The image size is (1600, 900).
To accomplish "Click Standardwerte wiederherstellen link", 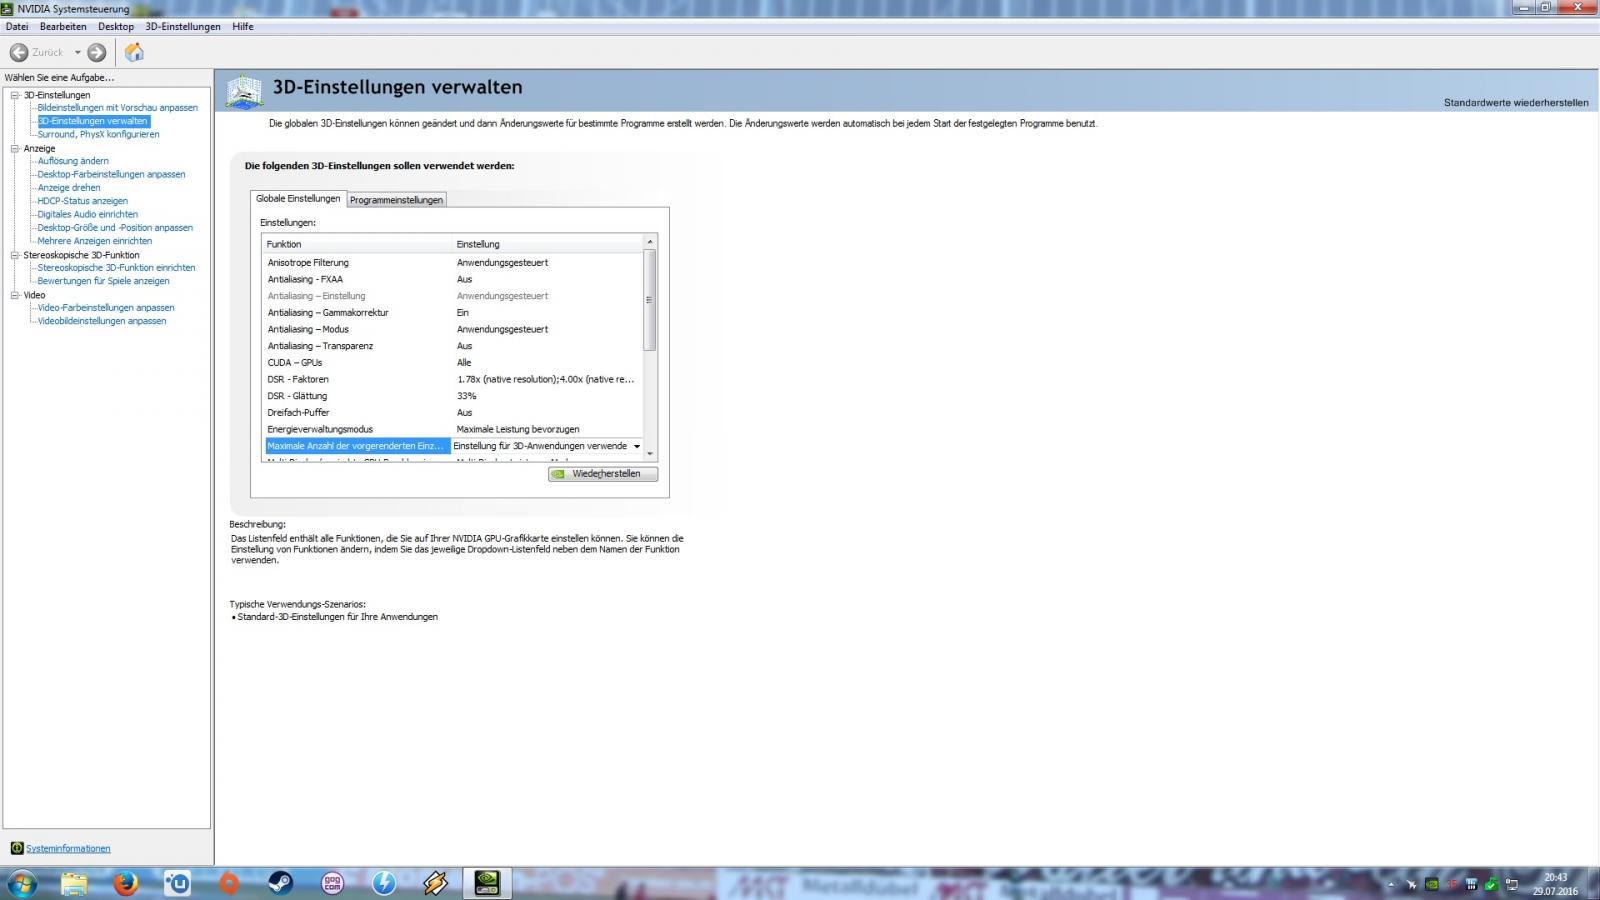I will click(x=1516, y=102).
